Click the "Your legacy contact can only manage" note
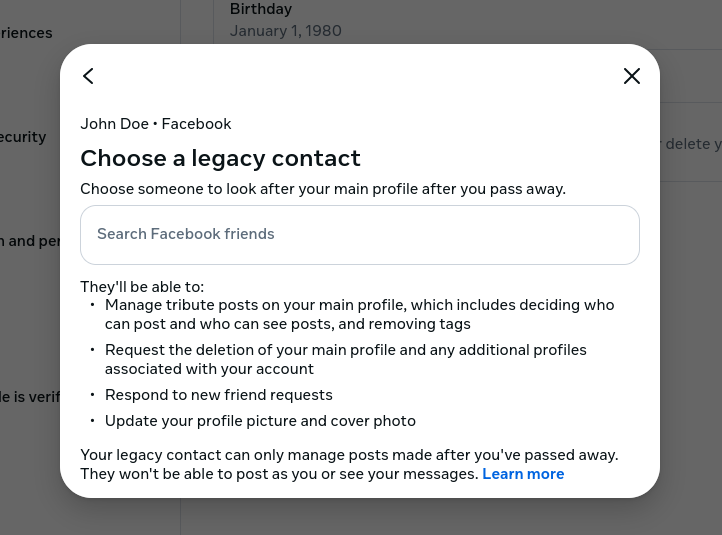The height and width of the screenshot is (535, 722). coord(349,455)
